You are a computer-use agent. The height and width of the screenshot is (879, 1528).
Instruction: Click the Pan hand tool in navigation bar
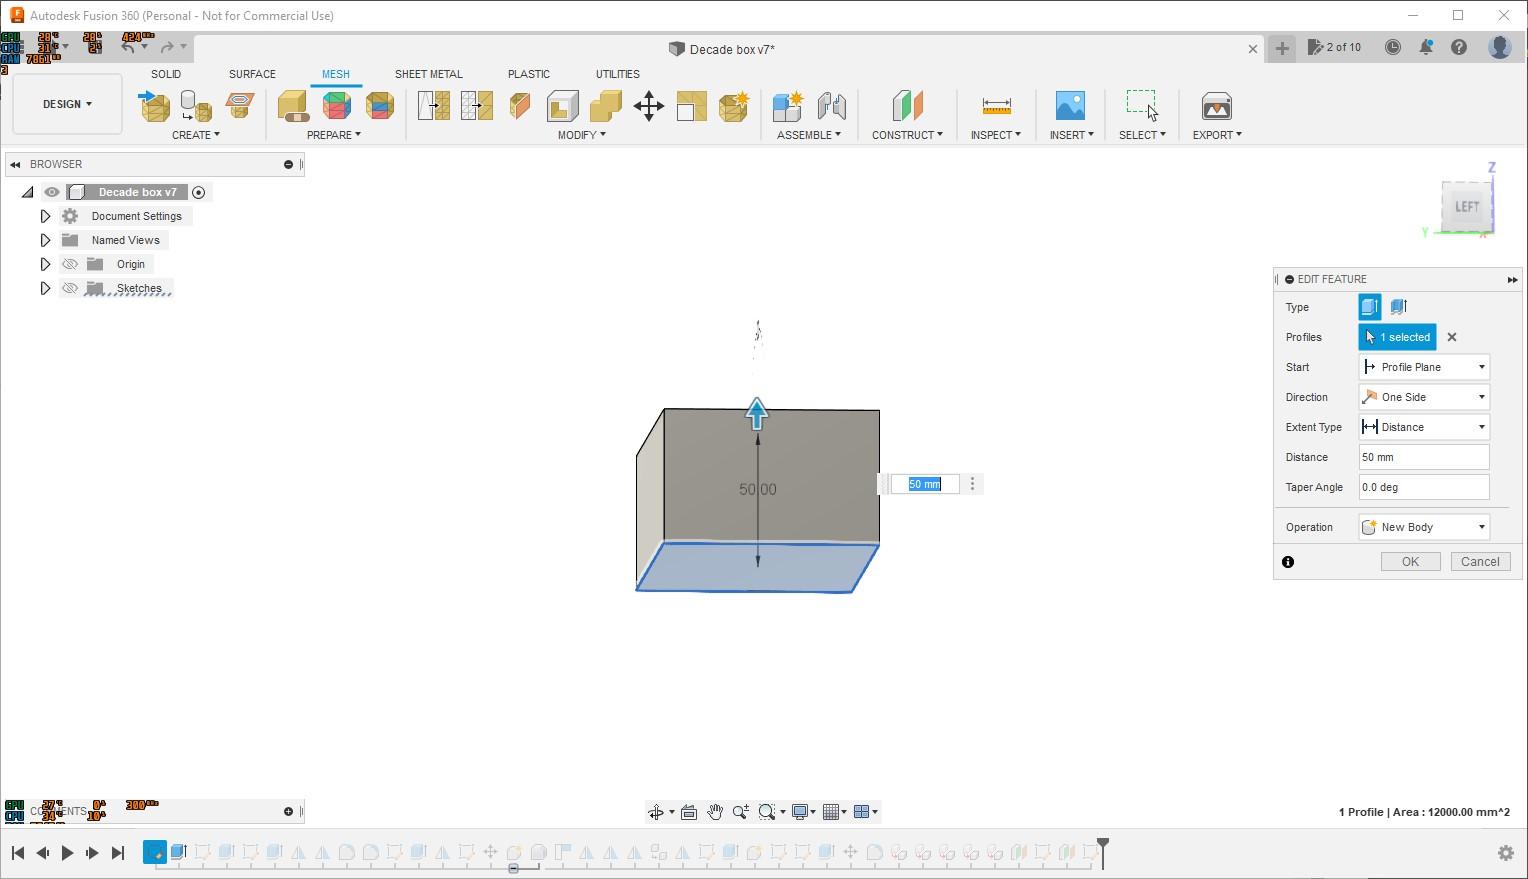point(715,812)
